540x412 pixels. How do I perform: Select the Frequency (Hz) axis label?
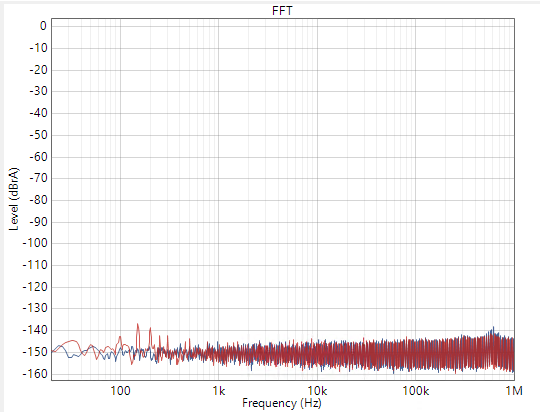coord(282,403)
